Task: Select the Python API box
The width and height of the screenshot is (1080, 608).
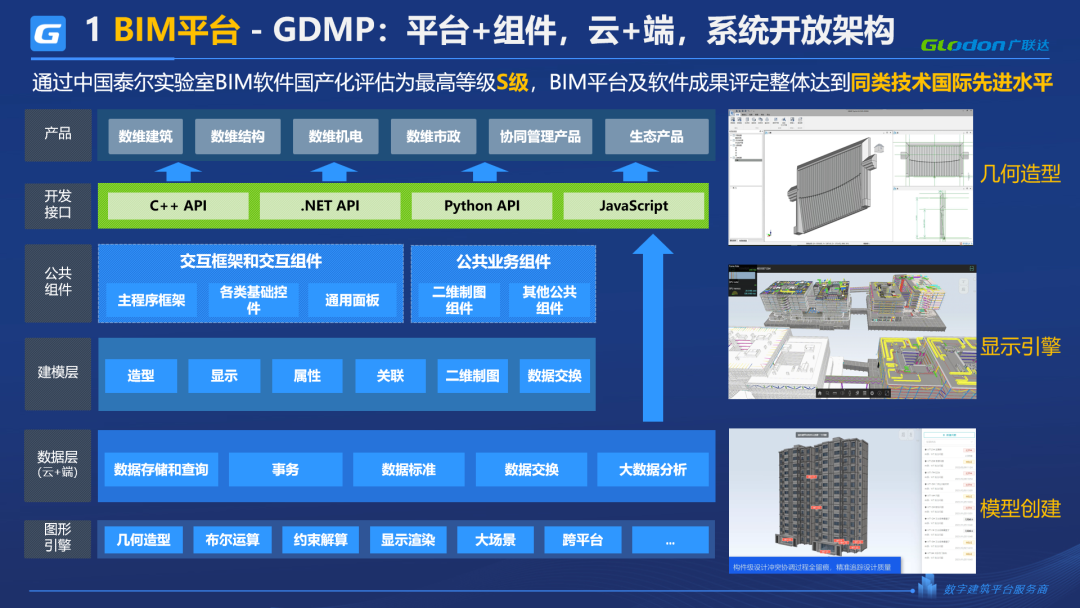Action: (481, 206)
